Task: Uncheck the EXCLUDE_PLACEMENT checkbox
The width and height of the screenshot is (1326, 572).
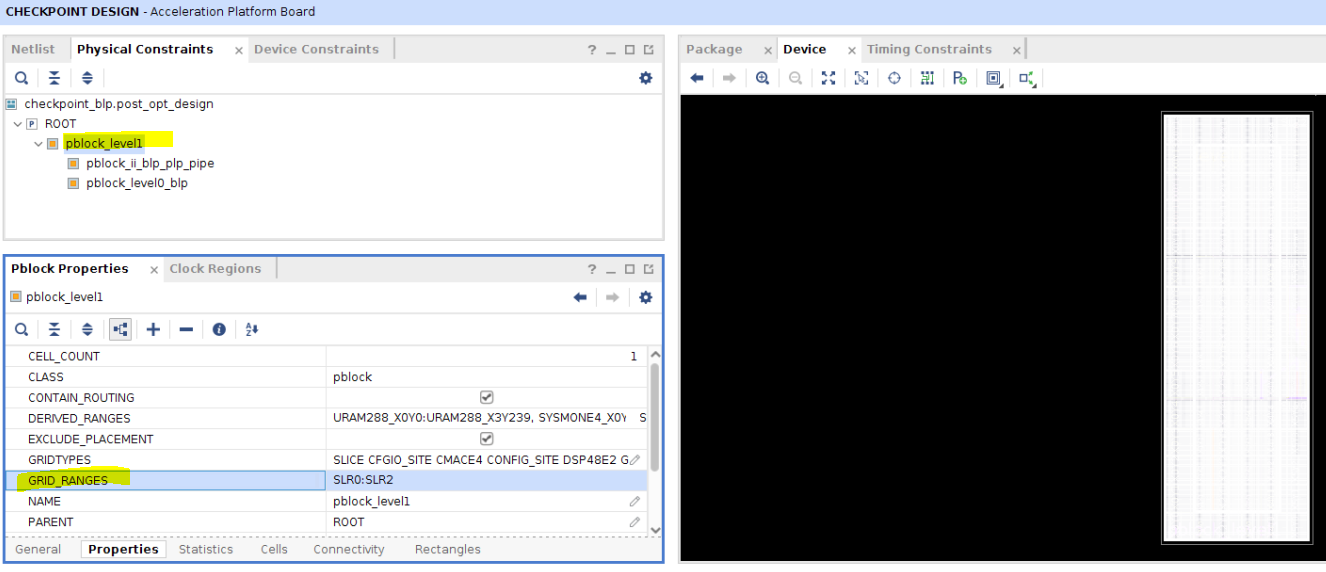Action: (487, 439)
